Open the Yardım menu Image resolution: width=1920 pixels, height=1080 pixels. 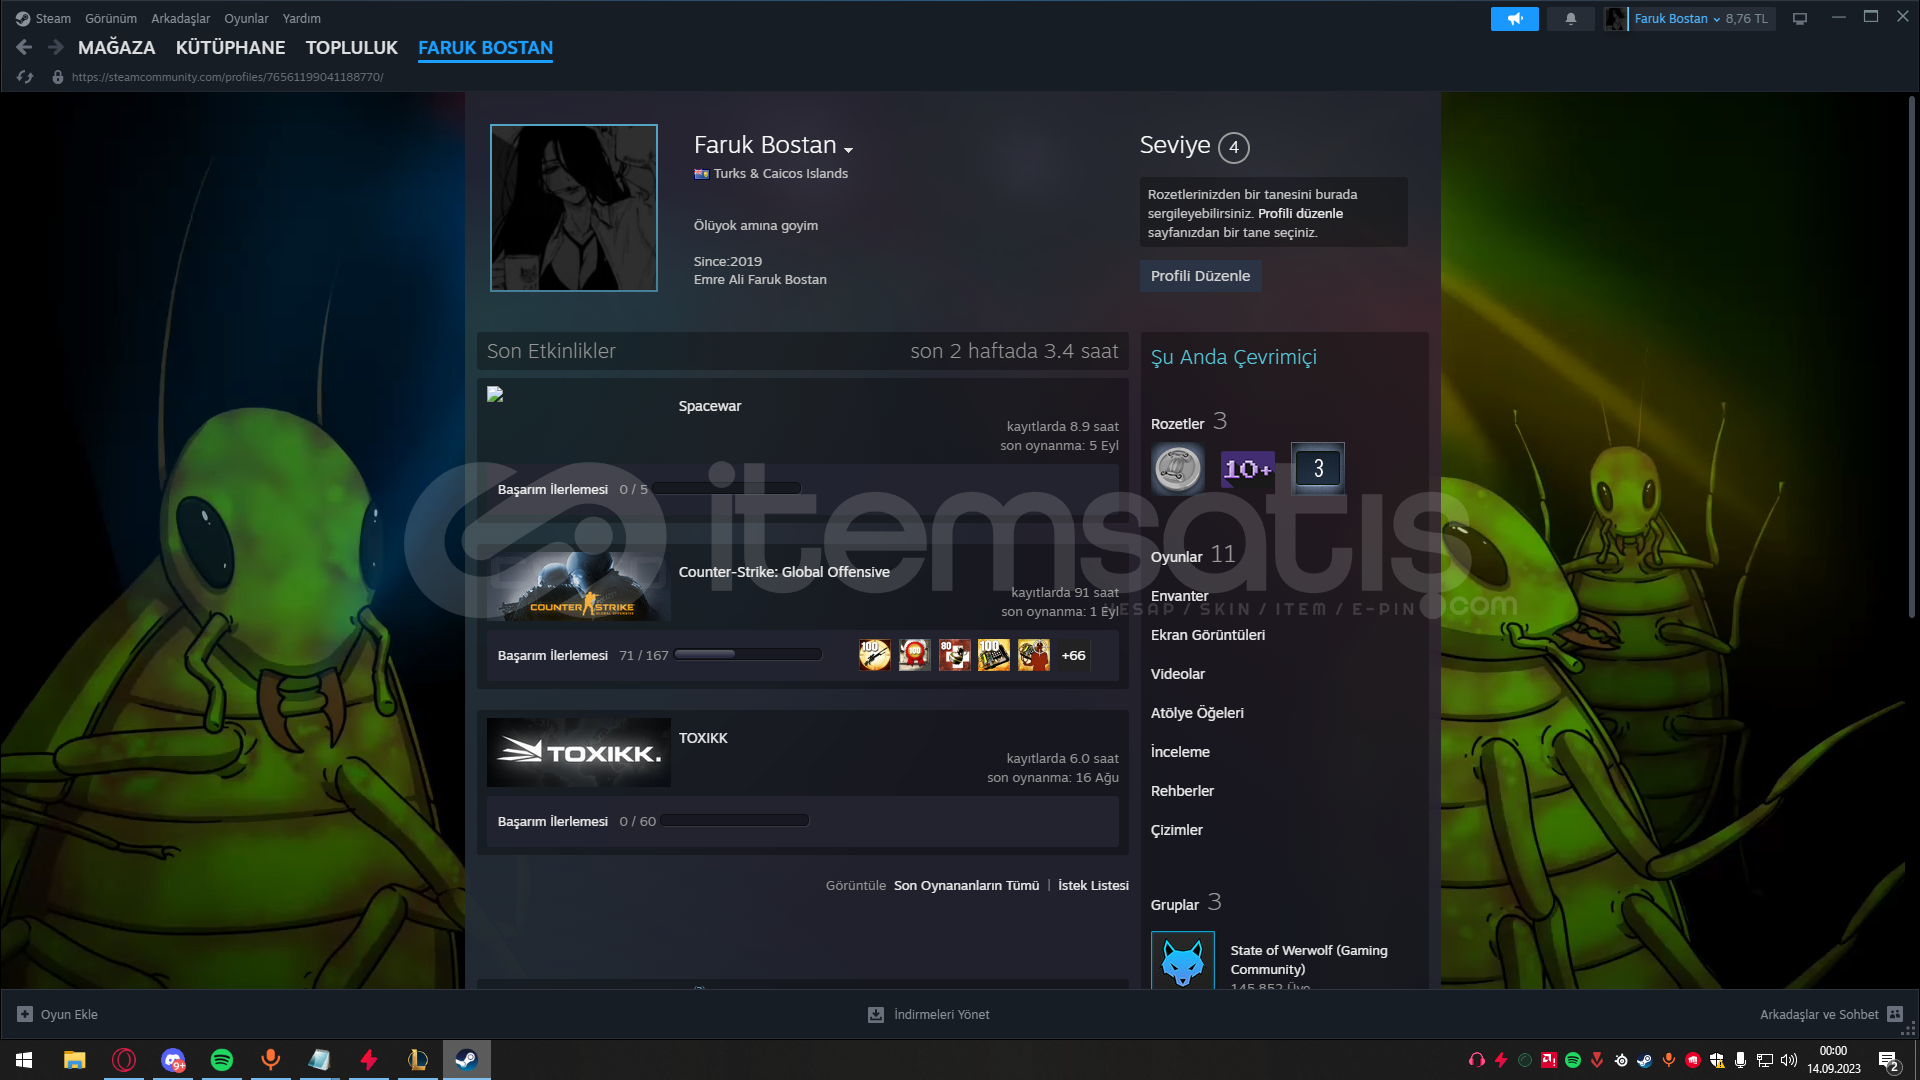(301, 18)
